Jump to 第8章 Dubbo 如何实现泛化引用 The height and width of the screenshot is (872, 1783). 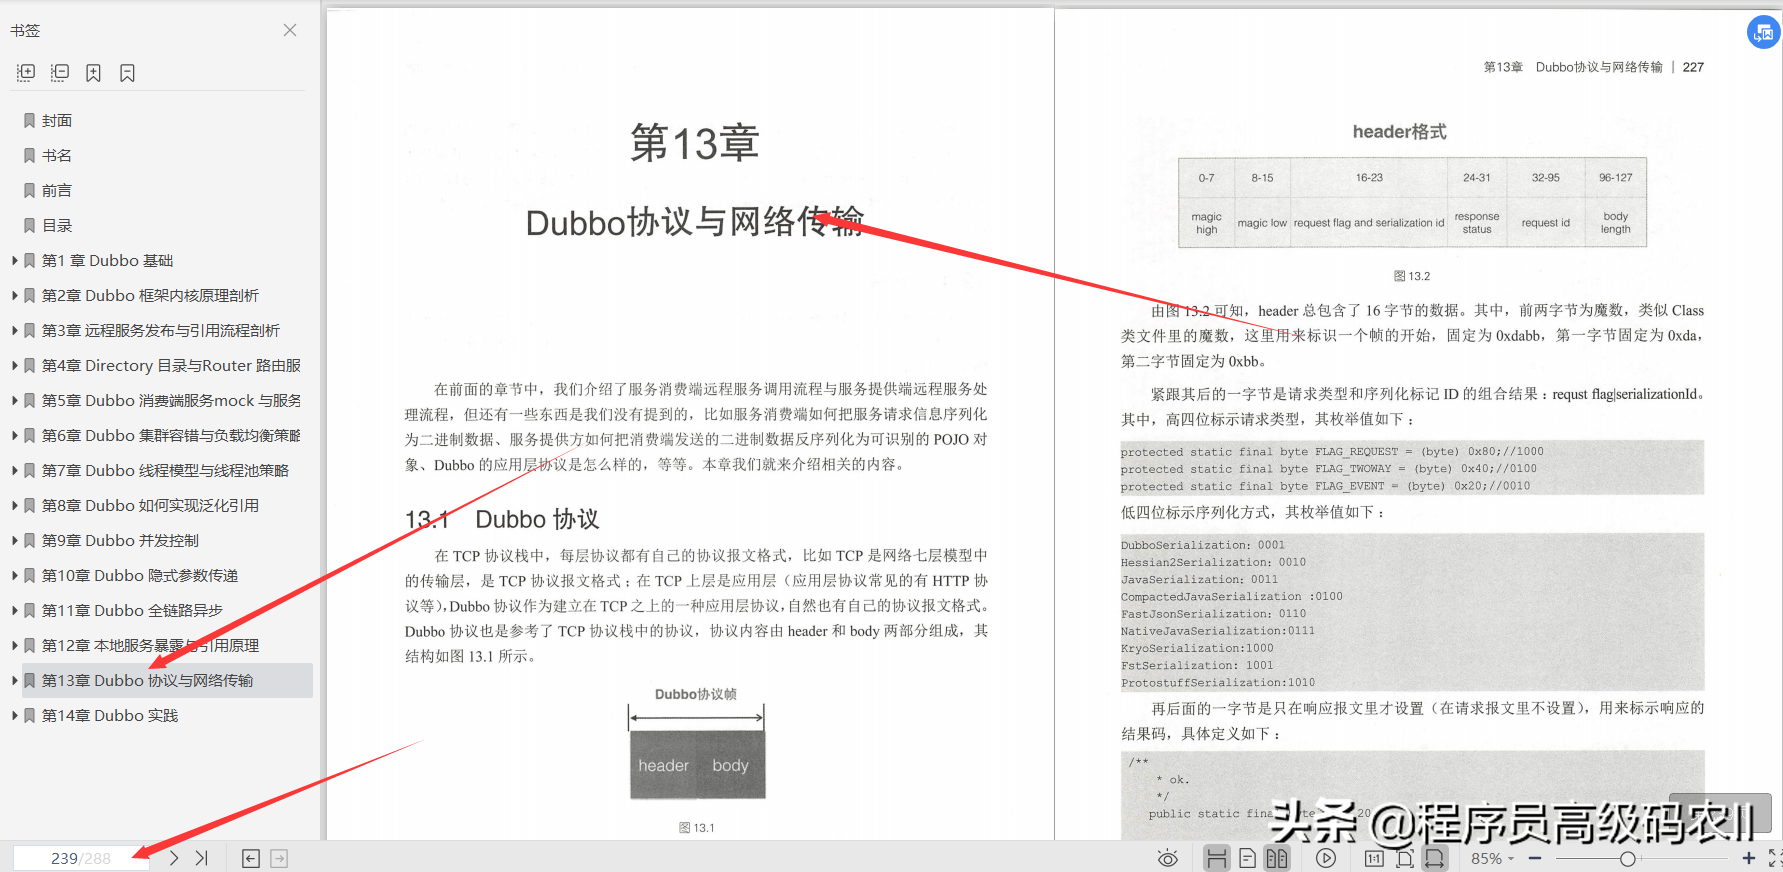[150, 505]
